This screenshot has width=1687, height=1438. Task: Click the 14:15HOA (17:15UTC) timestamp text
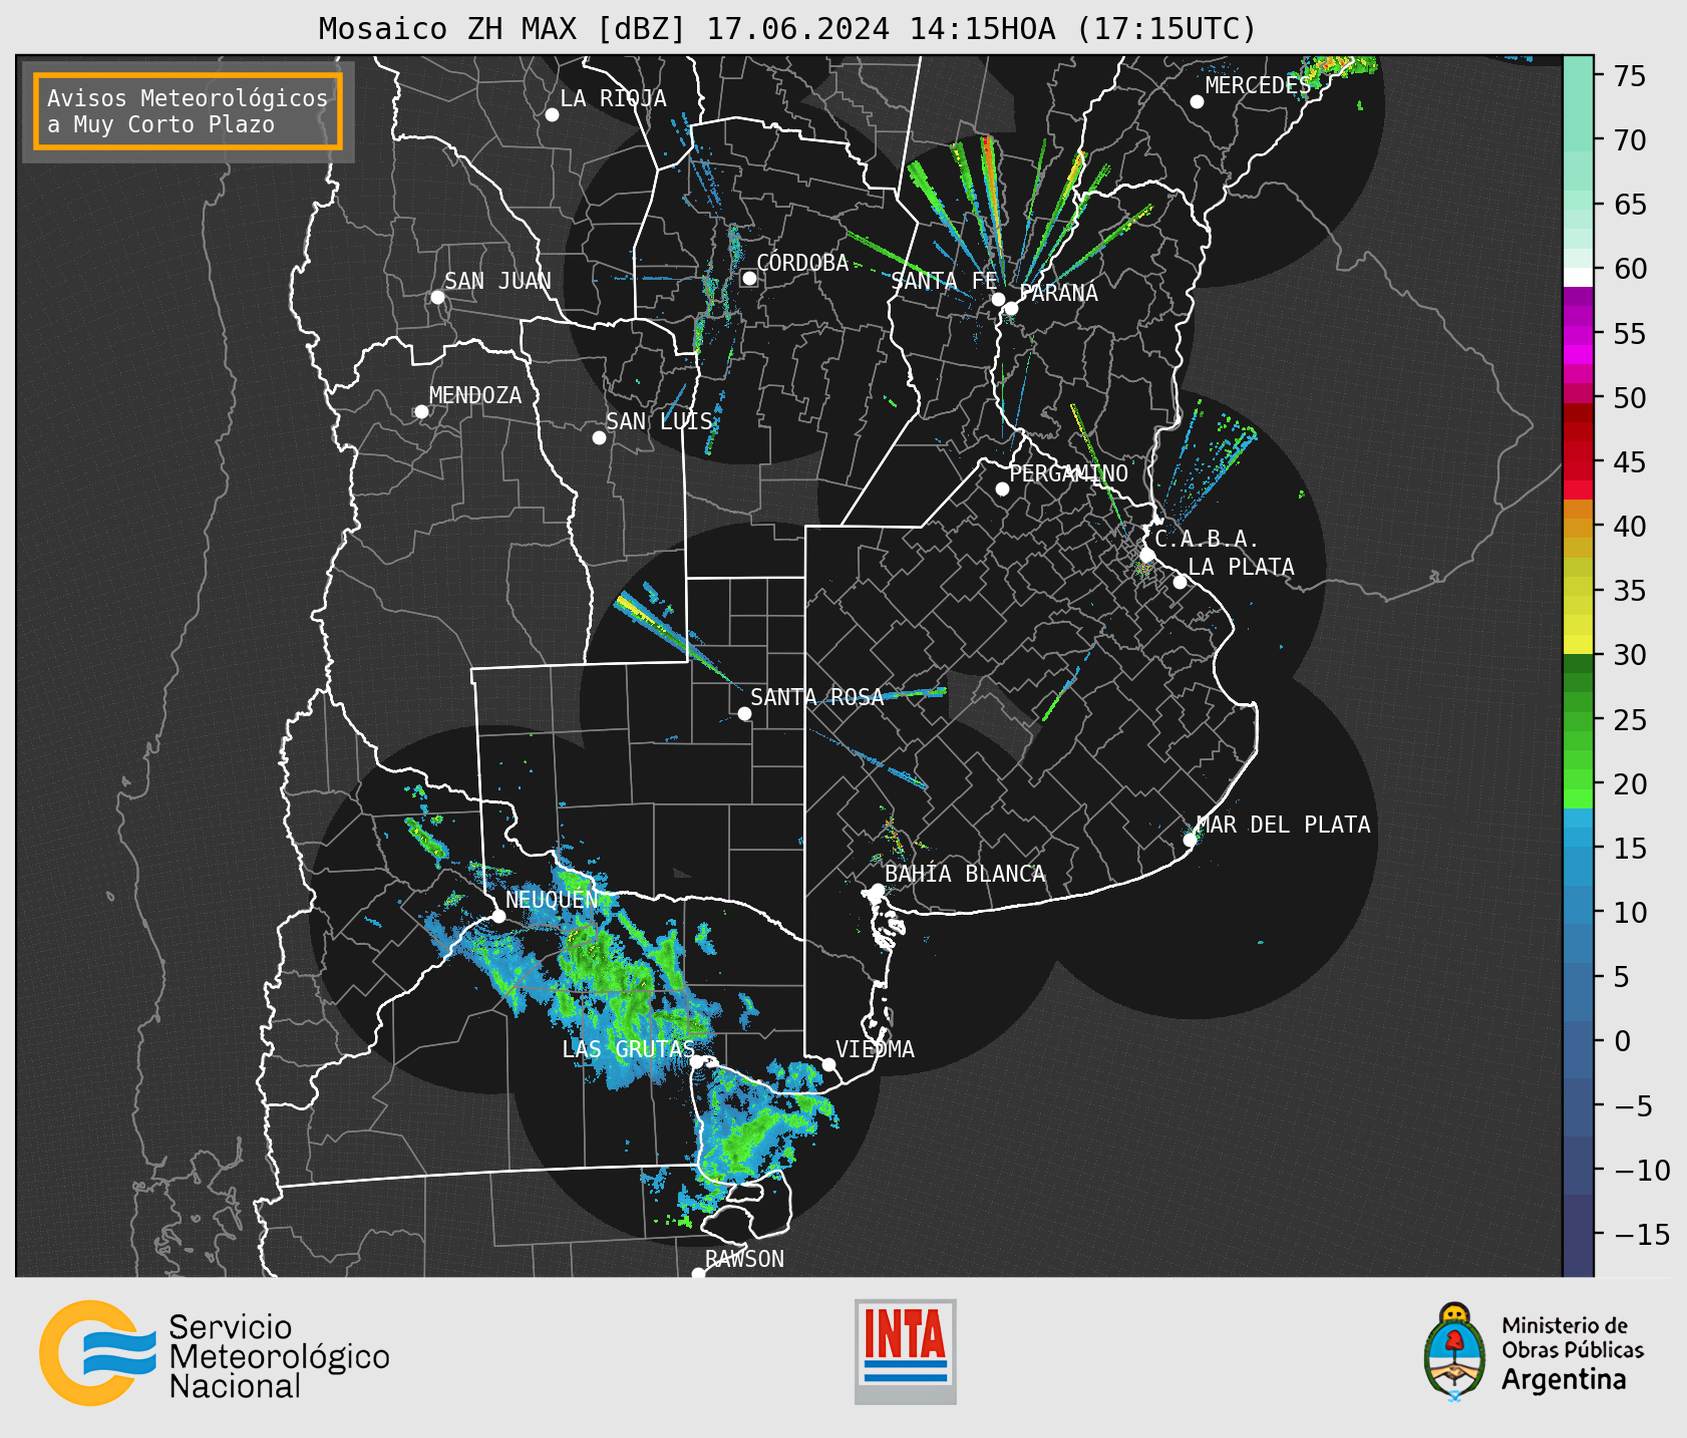pos(1082,29)
